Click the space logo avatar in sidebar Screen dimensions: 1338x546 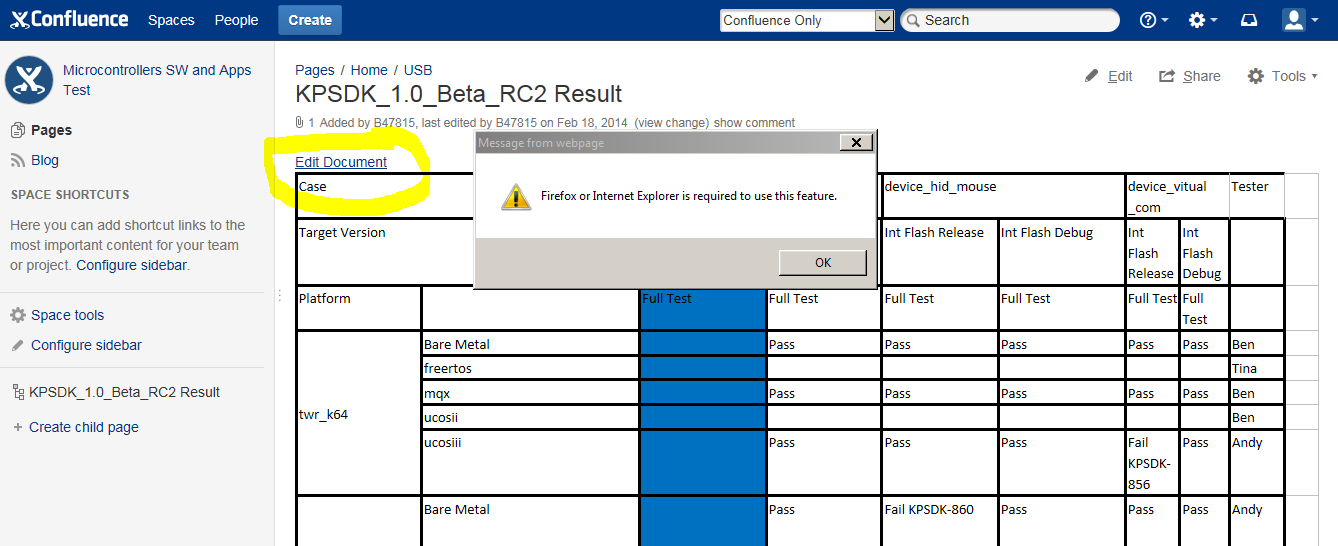pyautogui.click(x=29, y=80)
